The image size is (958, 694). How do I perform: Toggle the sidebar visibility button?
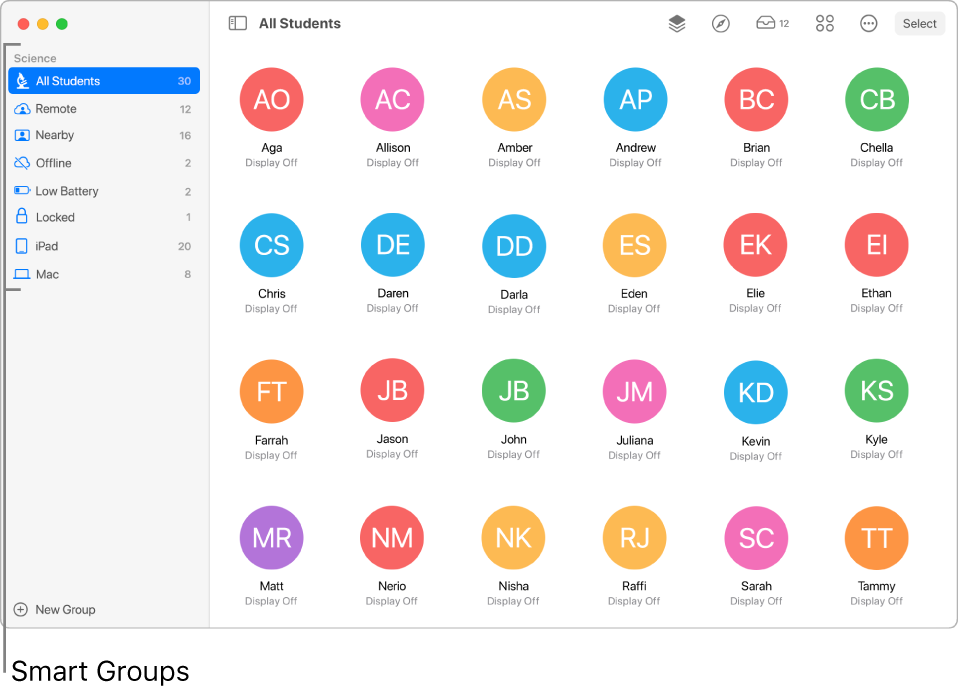pyautogui.click(x=237, y=23)
